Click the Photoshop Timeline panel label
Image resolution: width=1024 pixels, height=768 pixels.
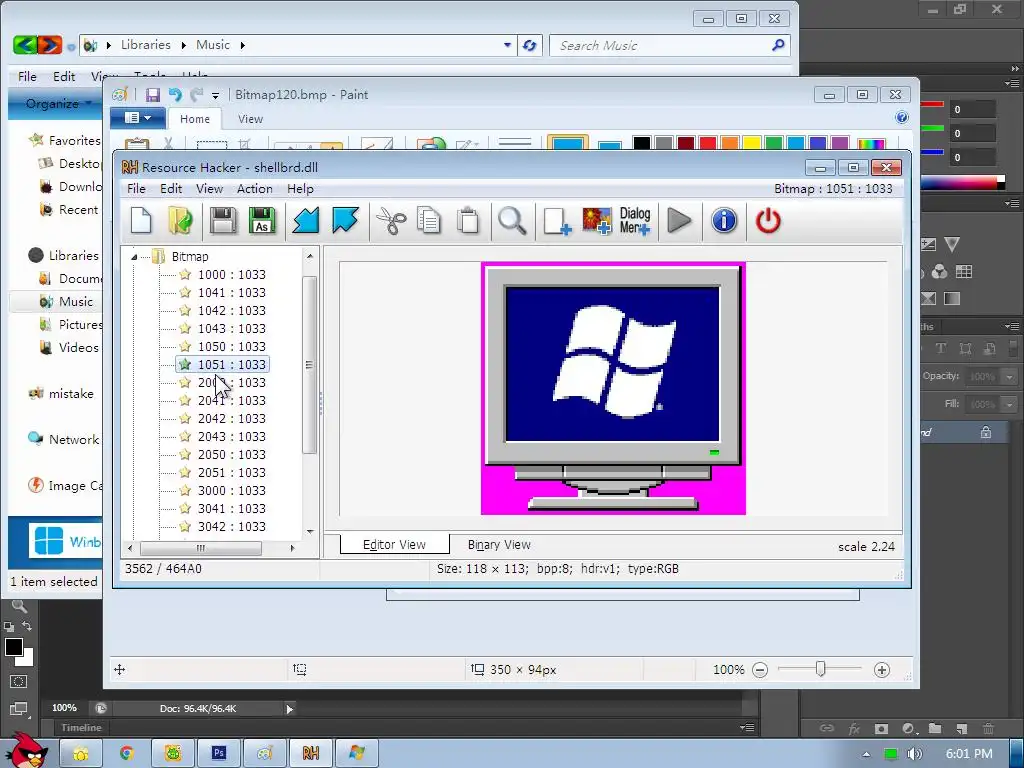[x=82, y=728]
